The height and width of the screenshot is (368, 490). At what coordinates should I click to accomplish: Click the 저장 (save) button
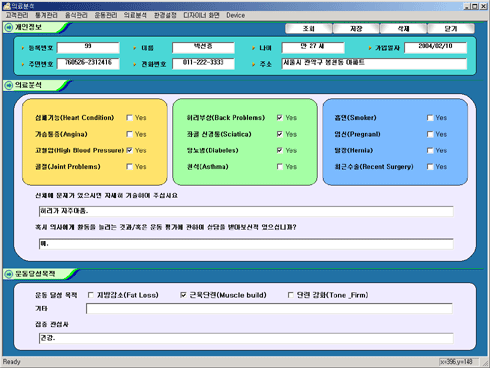tap(356, 29)
